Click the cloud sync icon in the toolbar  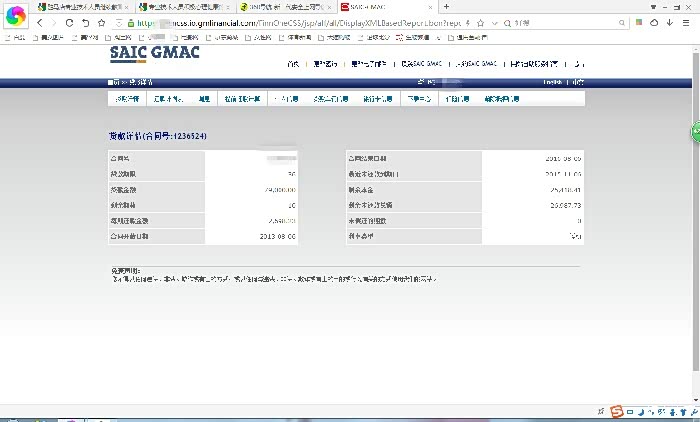click(x=654, y=22)
